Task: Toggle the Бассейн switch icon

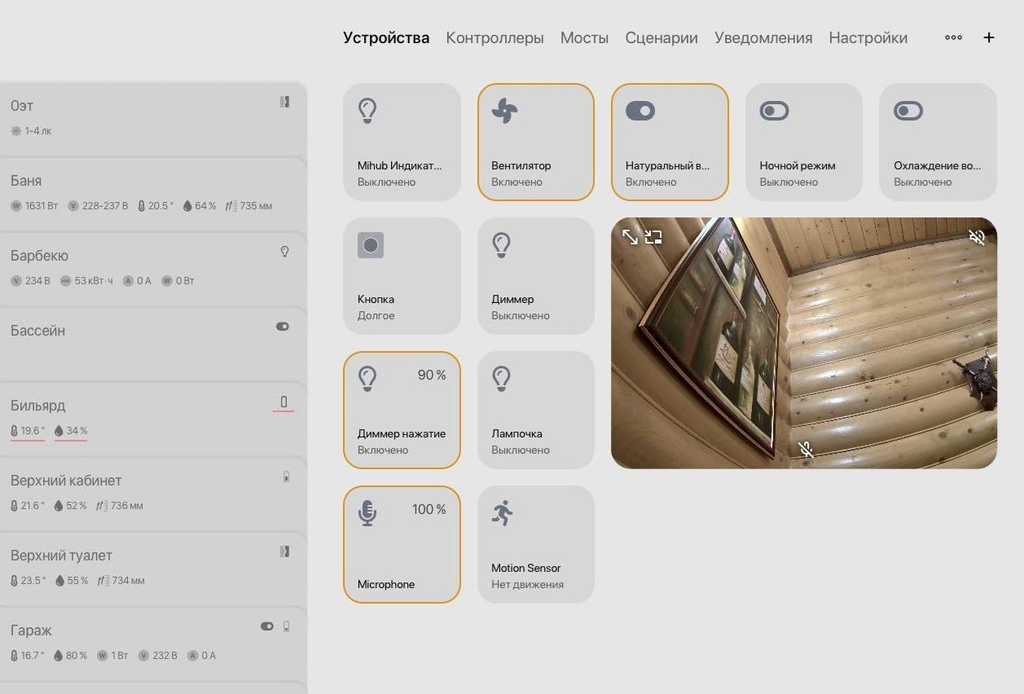Action: pyautogui.click(x=283, y=326)
